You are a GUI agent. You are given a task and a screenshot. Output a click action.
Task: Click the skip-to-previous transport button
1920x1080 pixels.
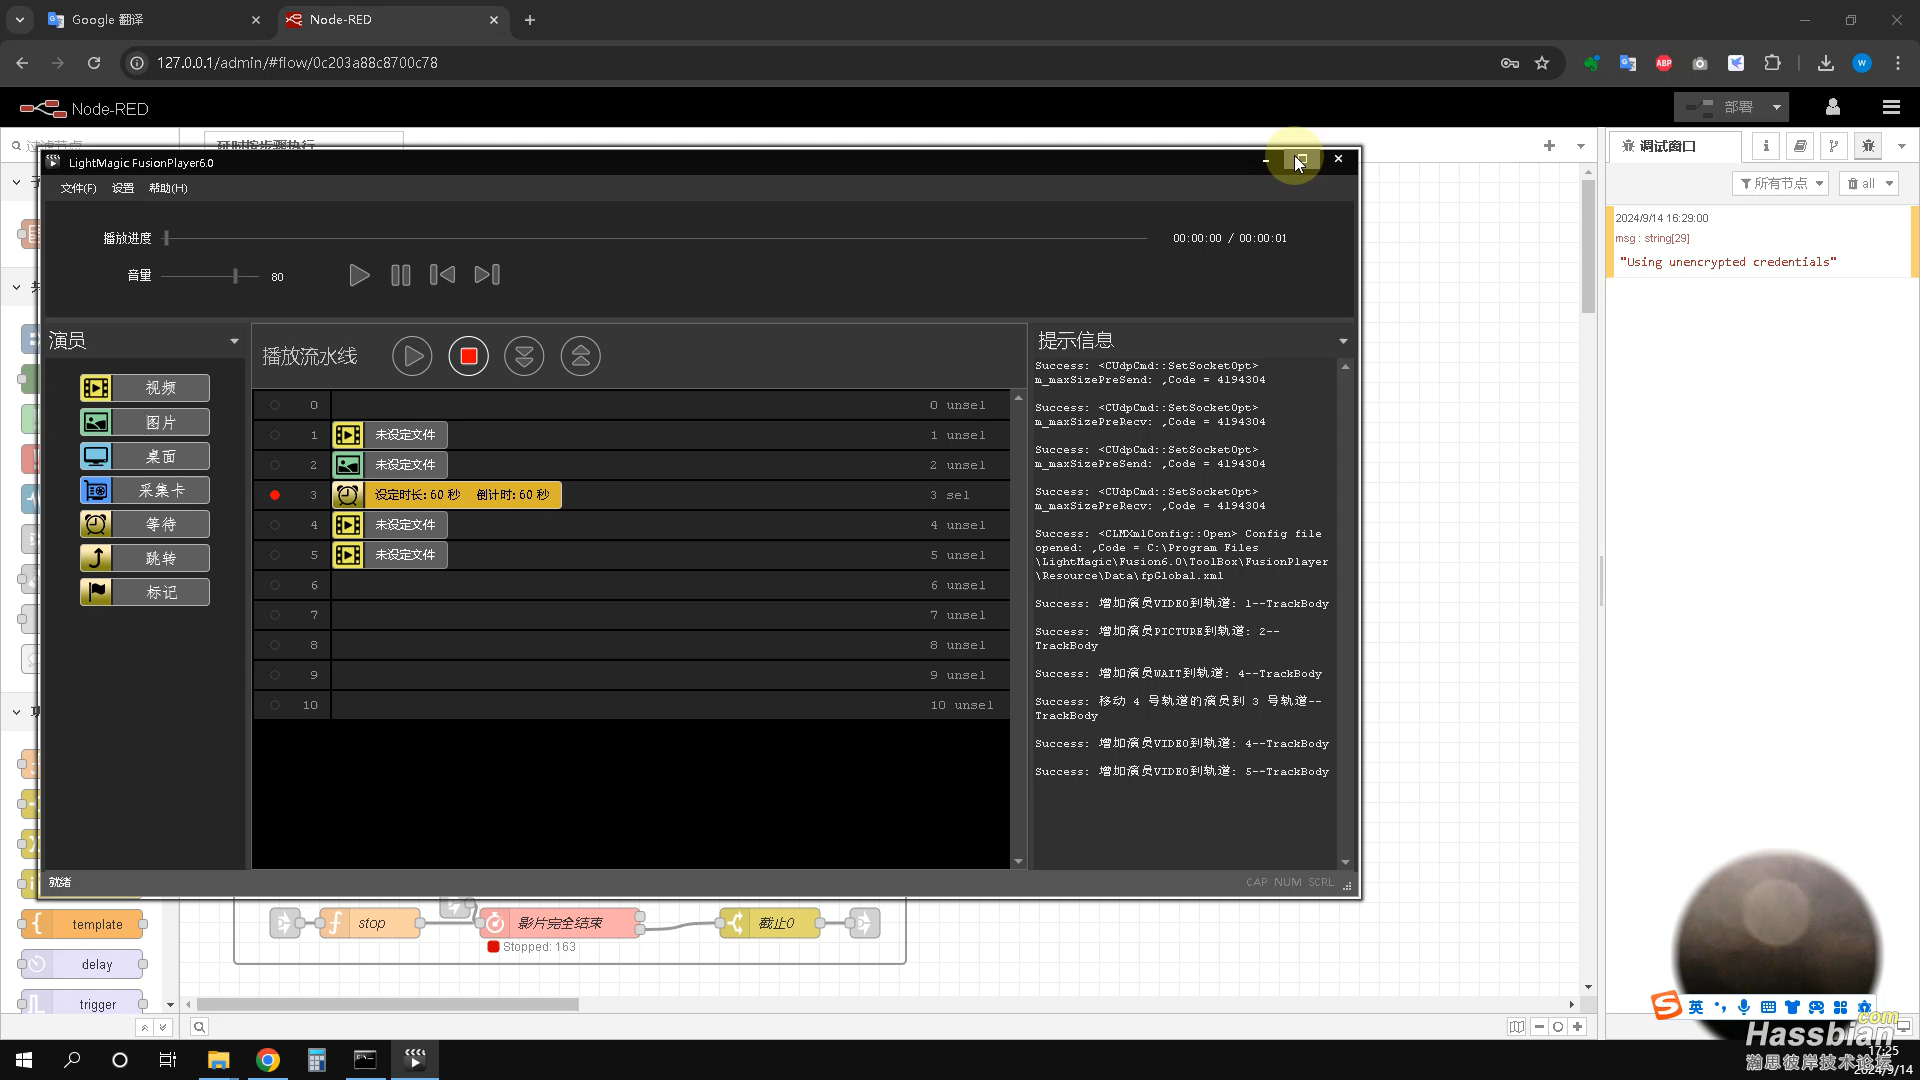pos(442,275)
